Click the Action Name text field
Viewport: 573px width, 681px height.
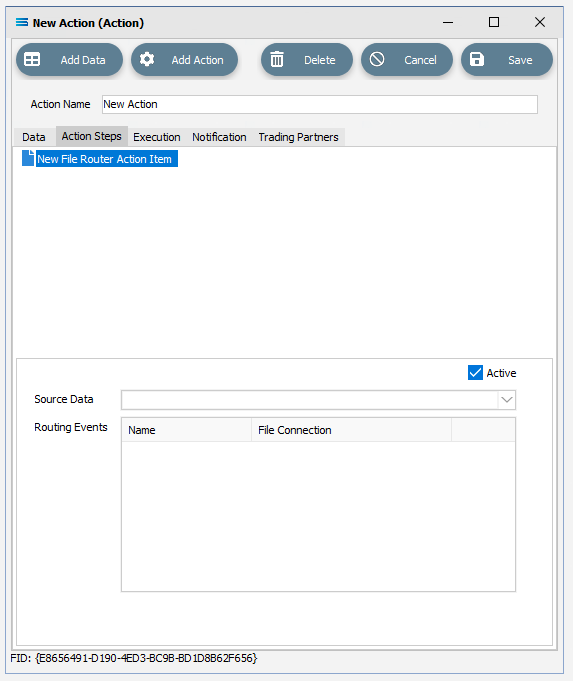[320, 105]
